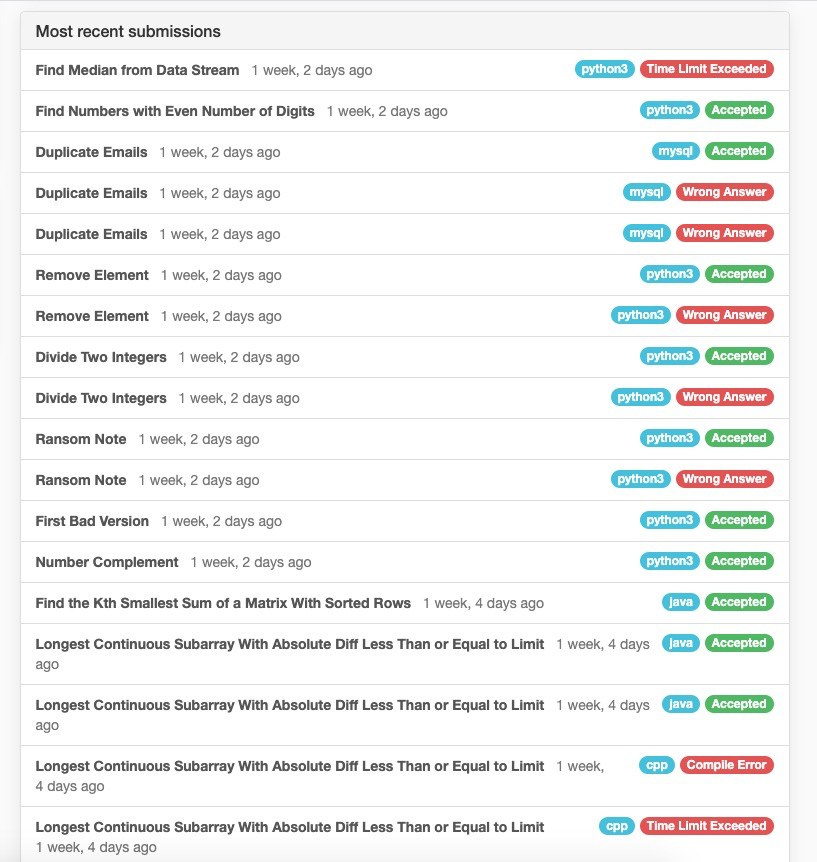Click python3 tag beside Time Limit Exceeded
The height and width of the screenshot is (862, 817).
click(x=605, y=69)
